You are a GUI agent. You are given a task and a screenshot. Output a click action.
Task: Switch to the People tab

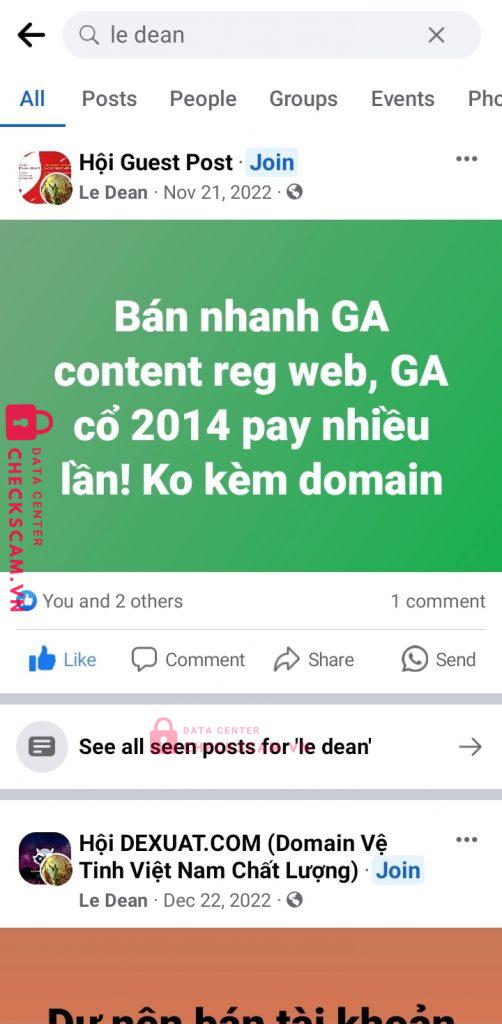click(203, 99)
